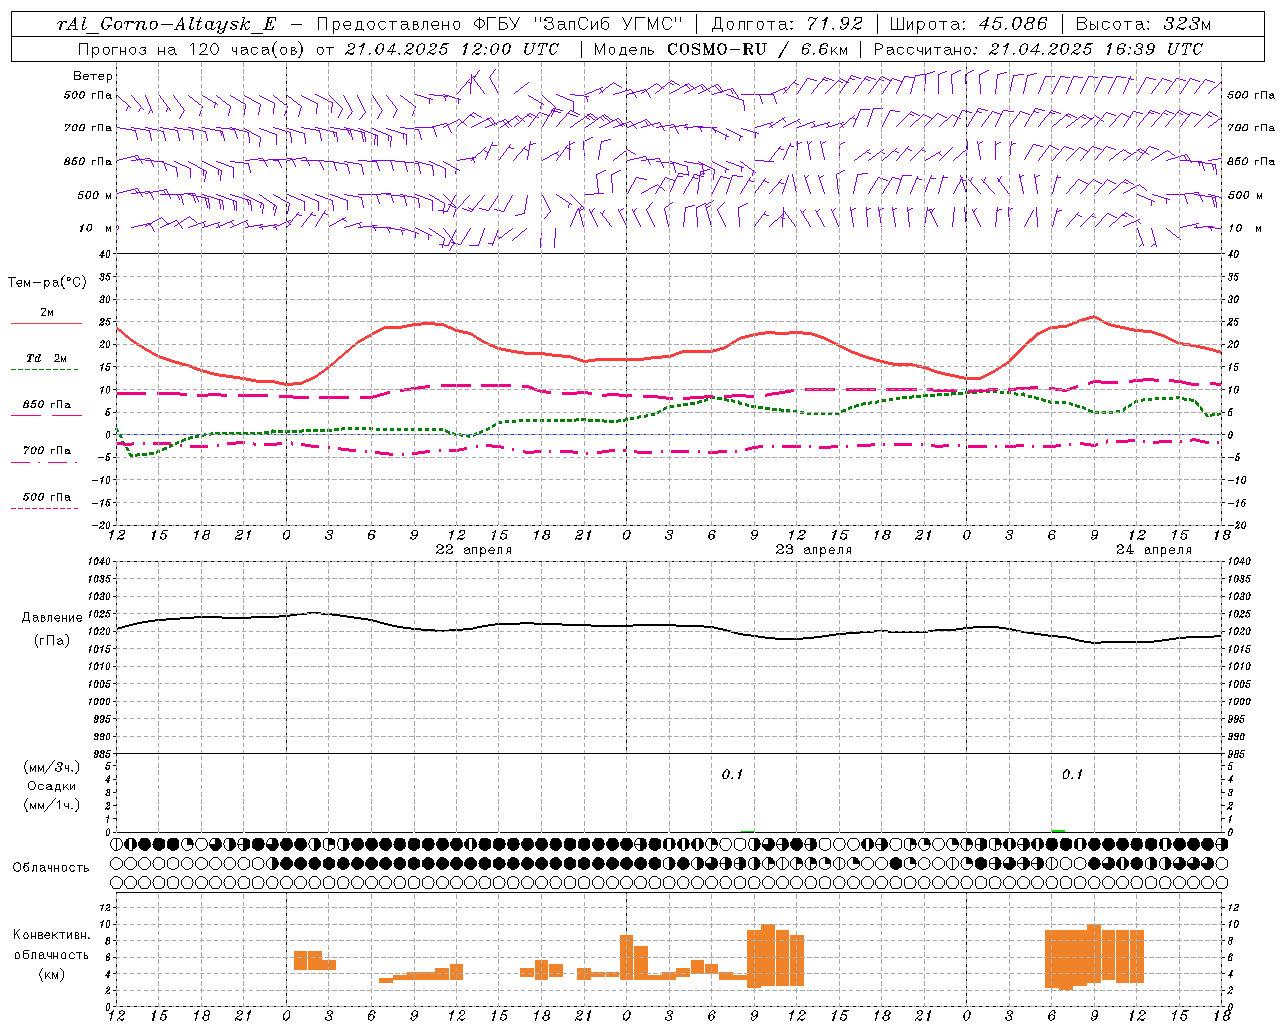The height and width of the screenshot is (1024, 1280).
Task: Click the 24 апреля date label
Action: click(1154, 550)
